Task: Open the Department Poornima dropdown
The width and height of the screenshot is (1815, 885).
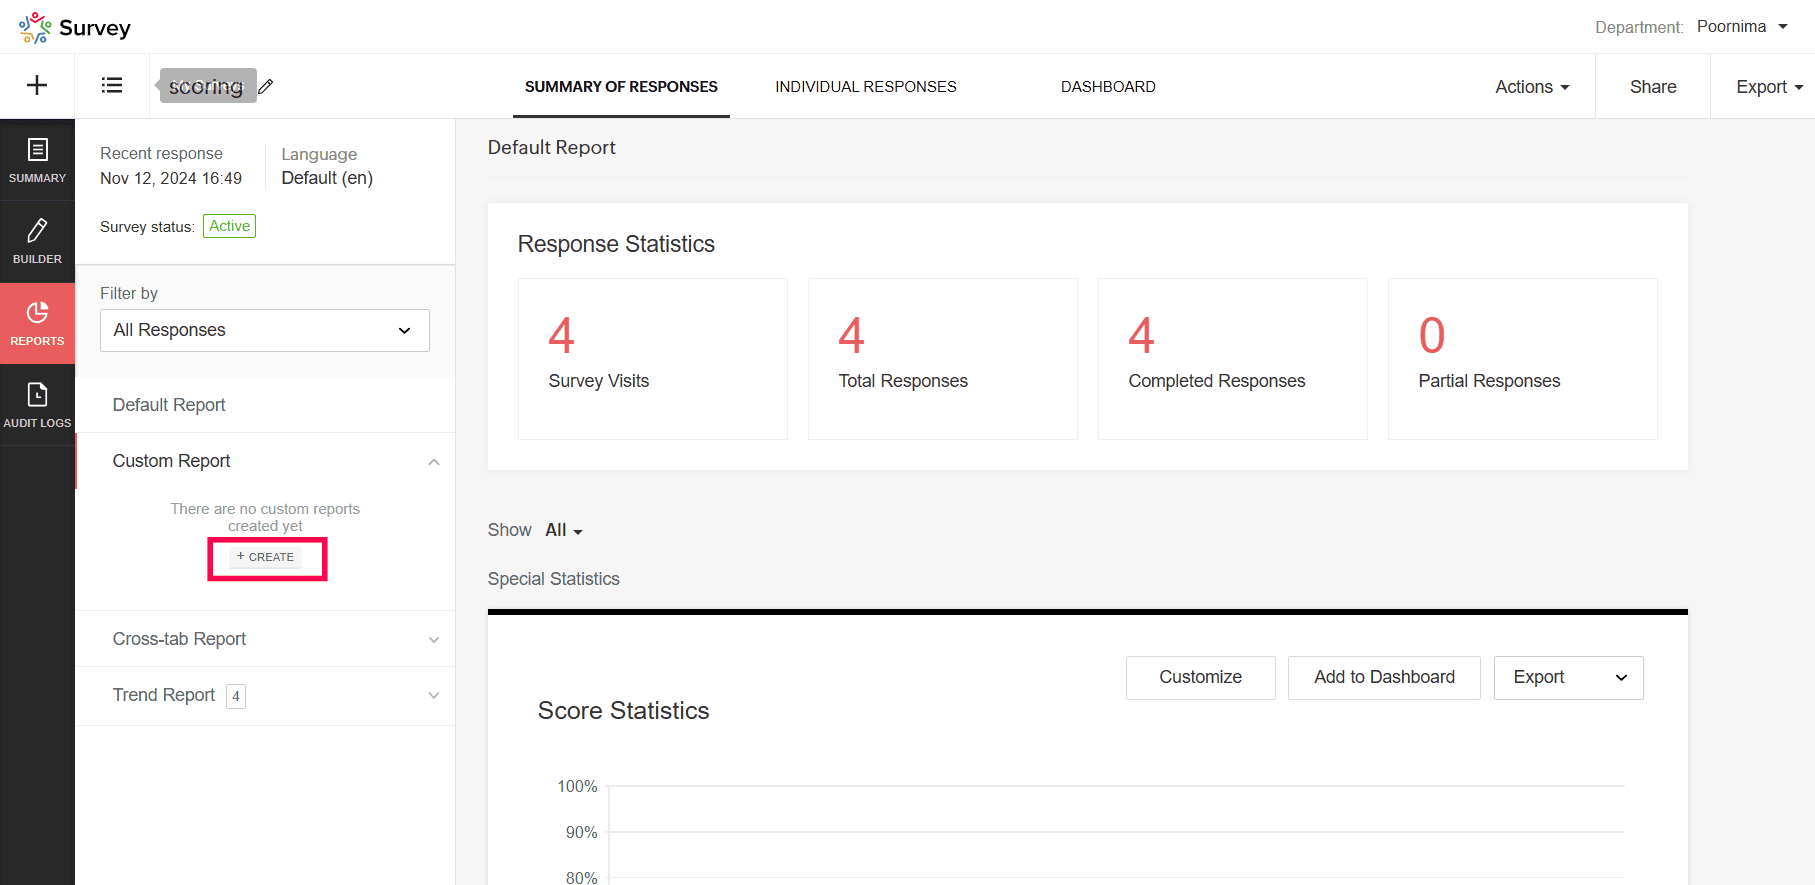Action: 1742,27
